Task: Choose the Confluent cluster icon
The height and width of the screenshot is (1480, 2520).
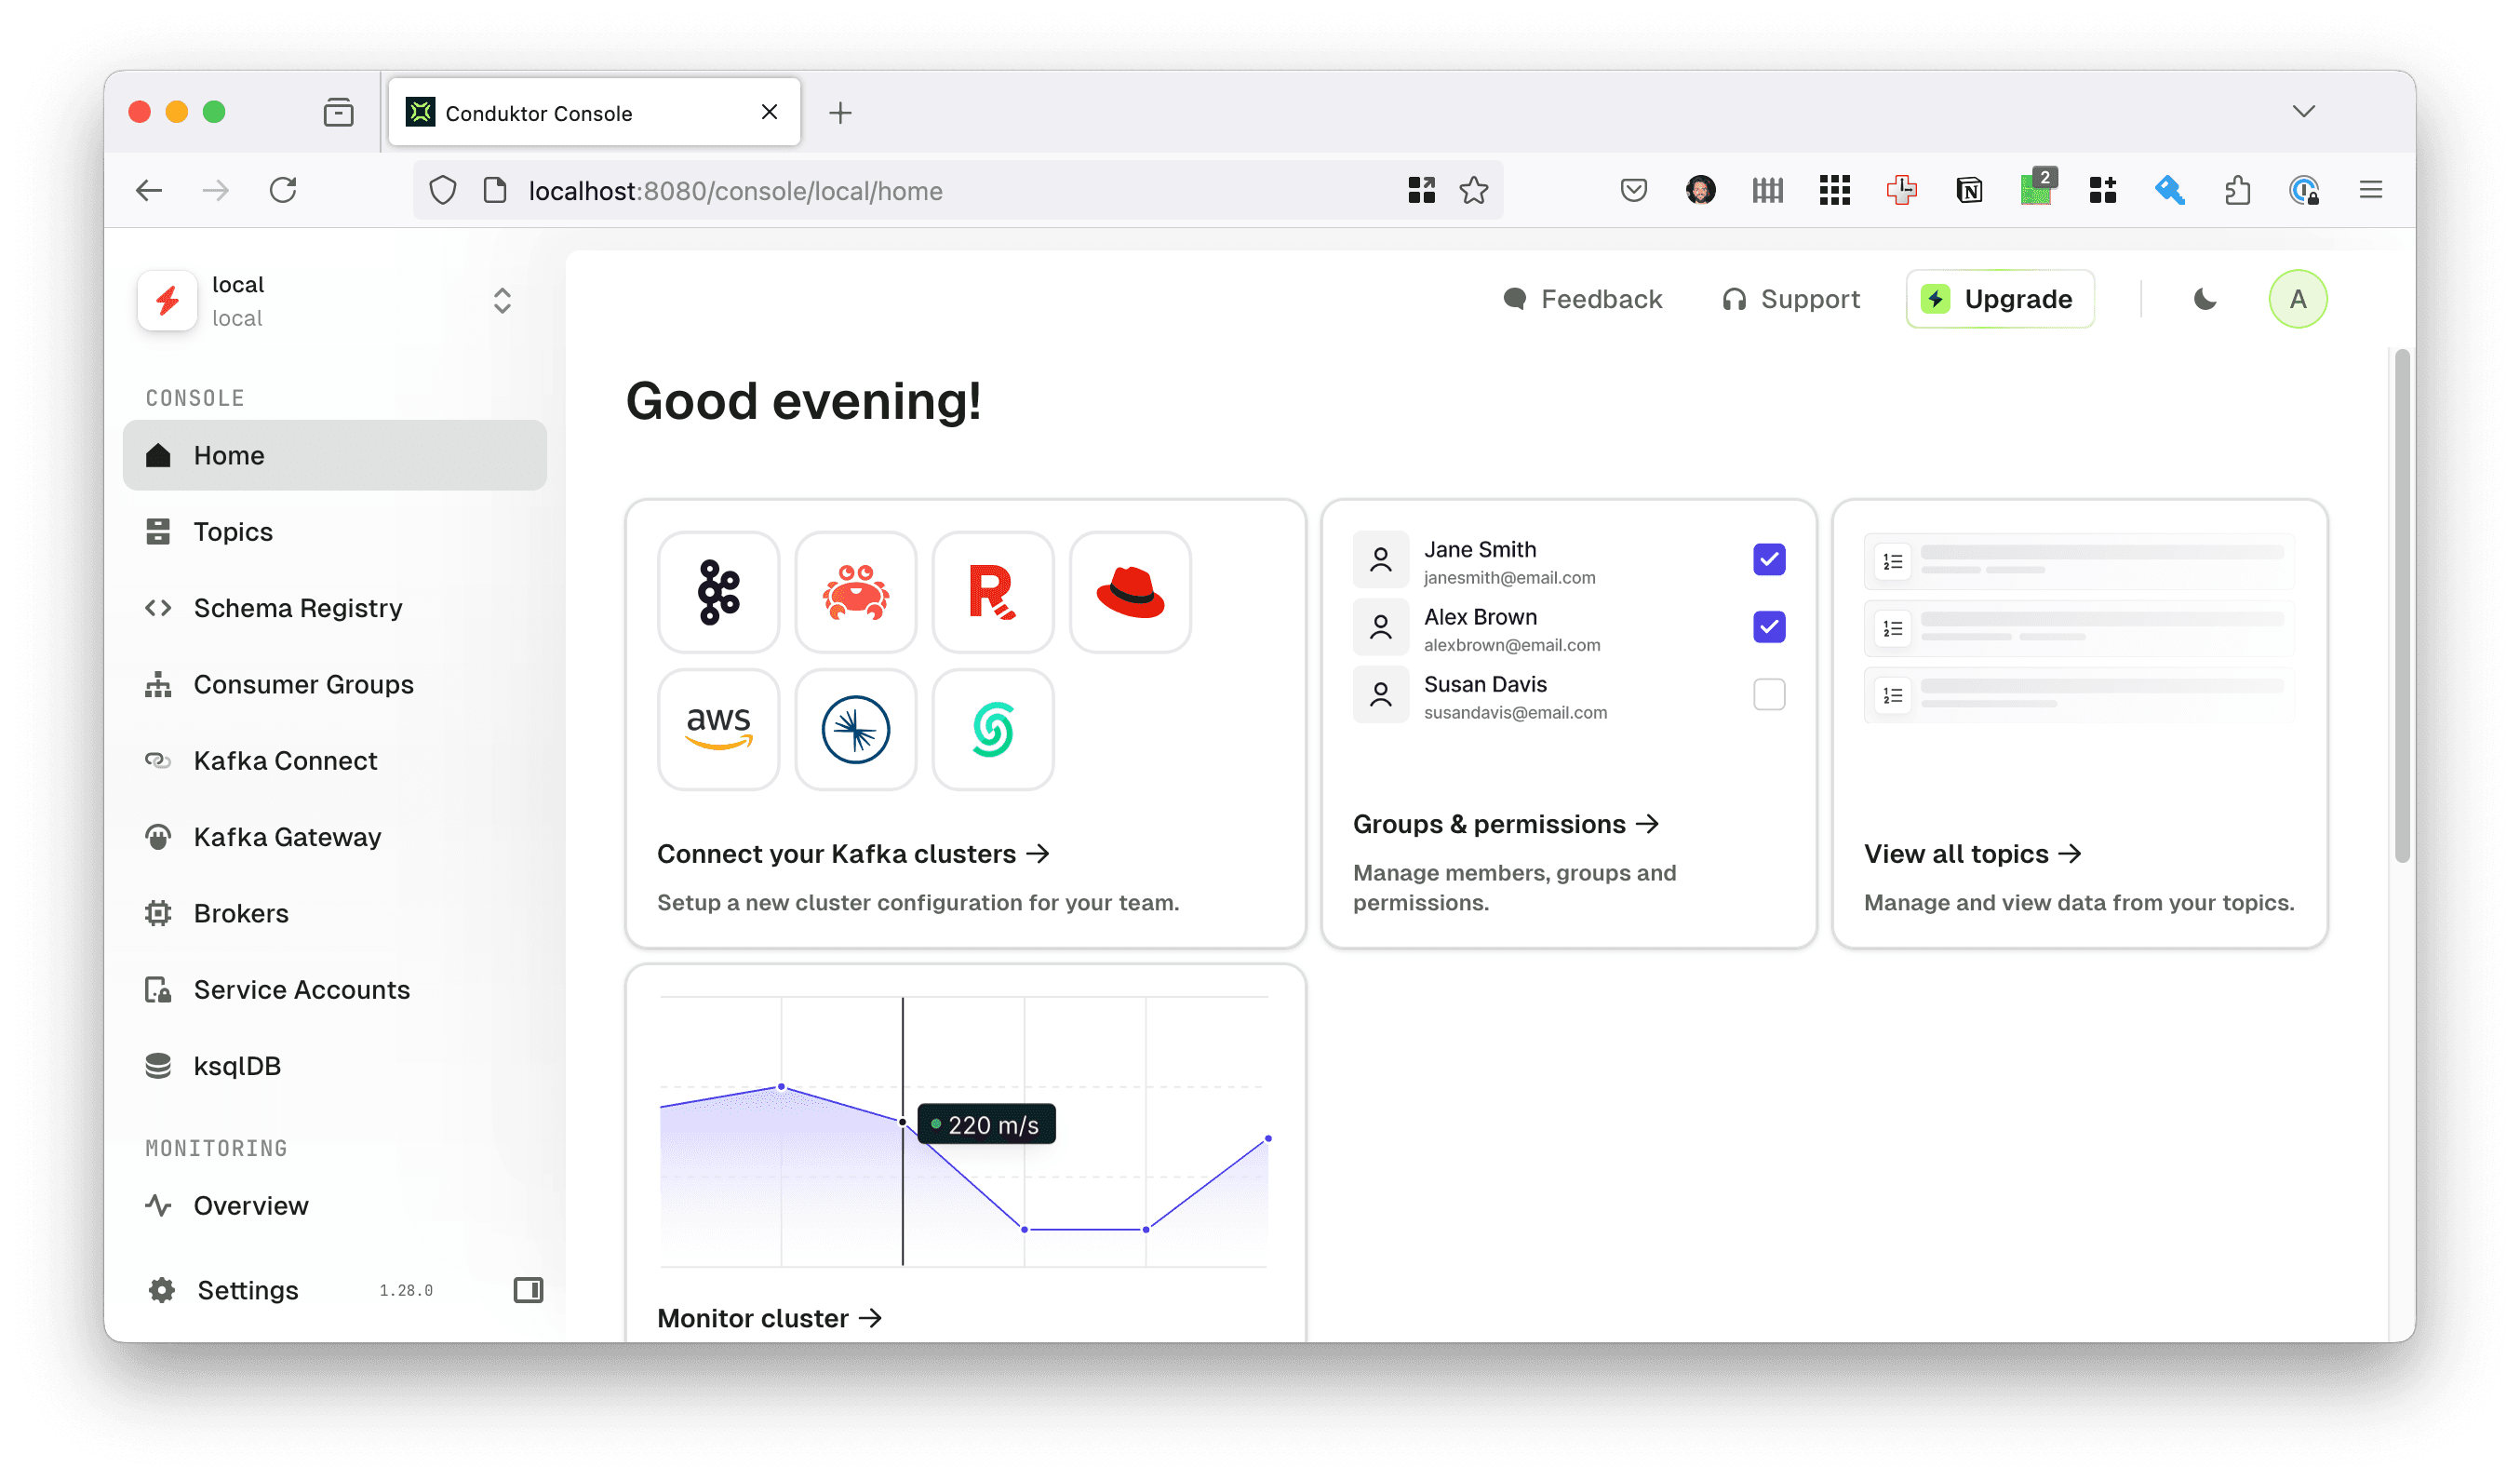Action: tap(855, 729)
